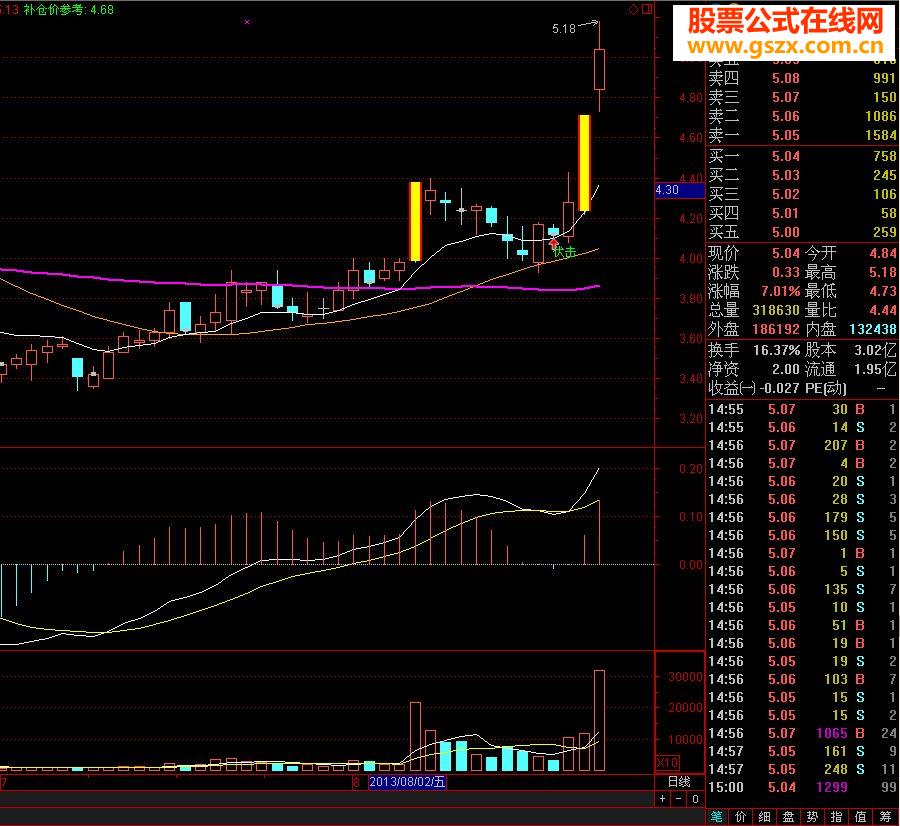The image size is (900, 826).
Task: Click the blue 4.30 price cursor label
Action: pyautogui.click(x=680, y=190)
